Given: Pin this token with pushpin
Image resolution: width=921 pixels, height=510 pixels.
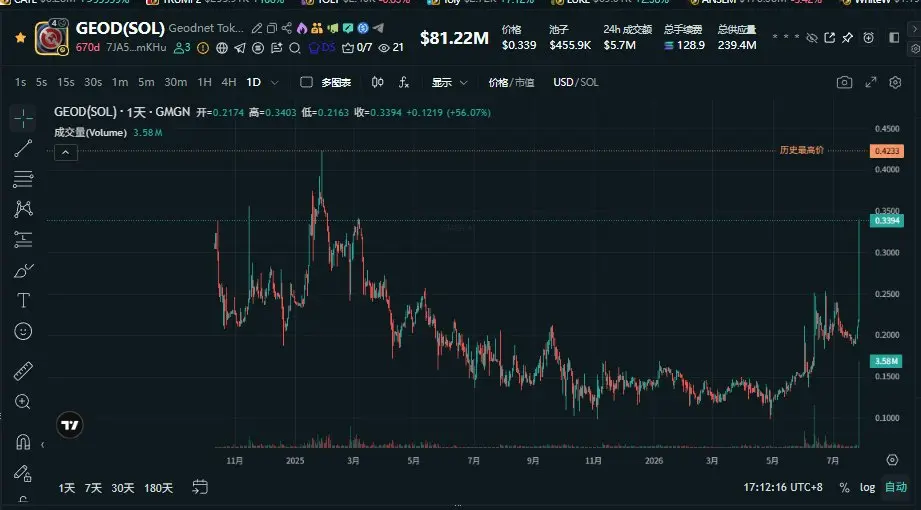Looking at the screenshot, I should 847,38.
